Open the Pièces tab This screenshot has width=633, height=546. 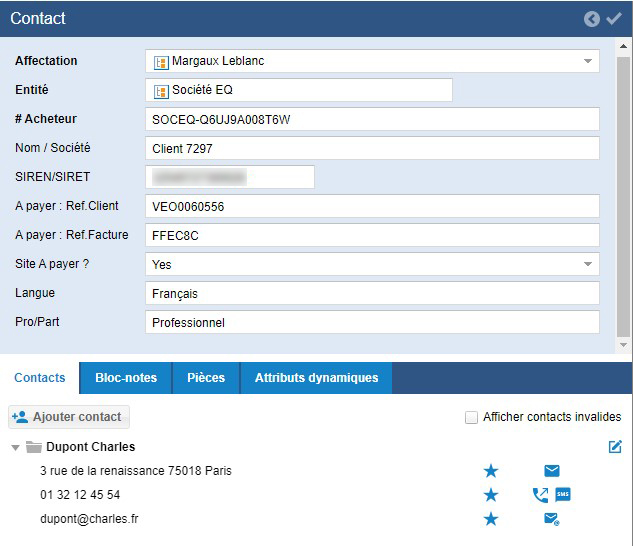click(x=206, y=378)
